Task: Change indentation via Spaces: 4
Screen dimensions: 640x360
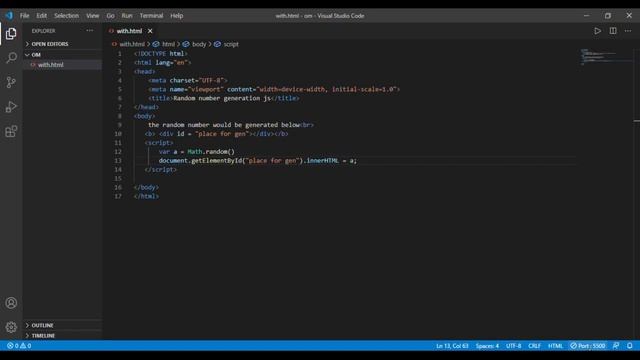Action: pyautogui.click(x=487, y=346)
